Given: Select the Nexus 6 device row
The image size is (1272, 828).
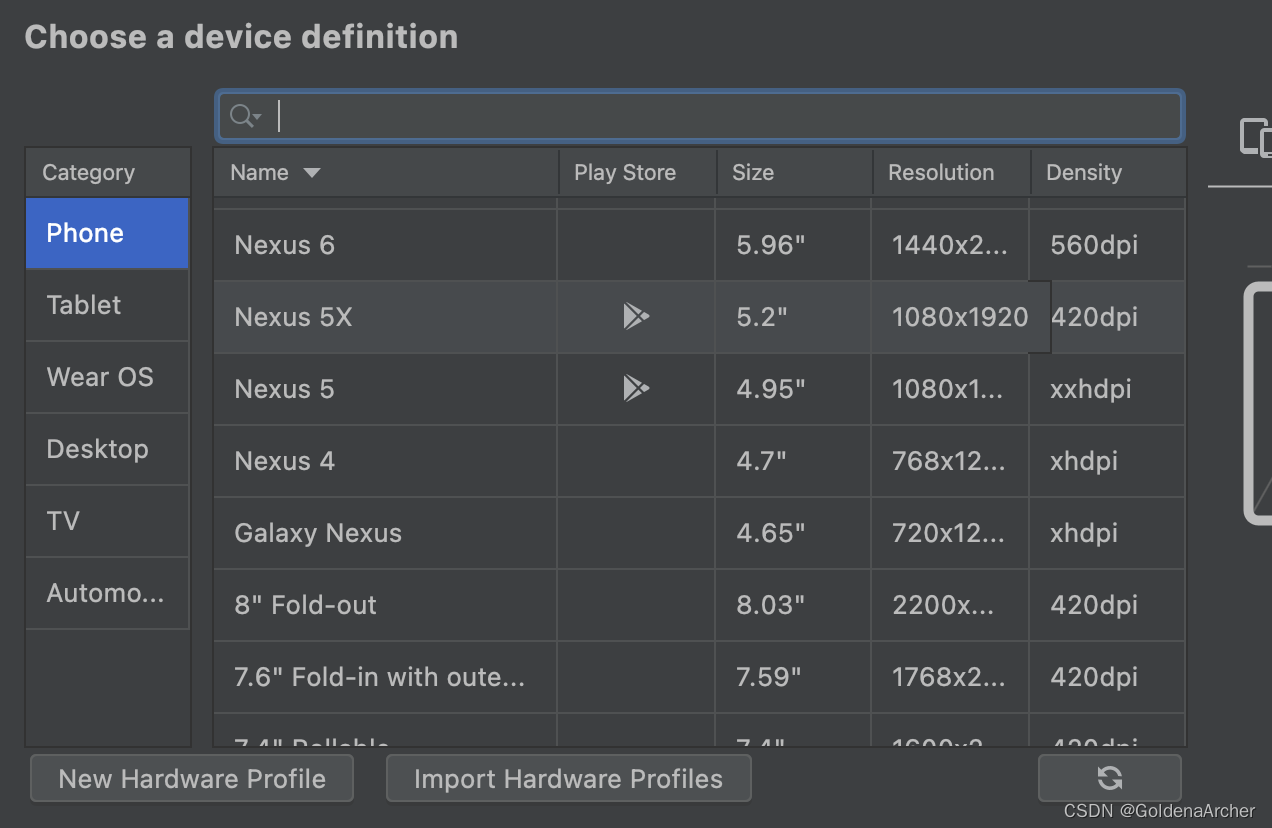Looking at the screenshot, I should tap(385, 245).
